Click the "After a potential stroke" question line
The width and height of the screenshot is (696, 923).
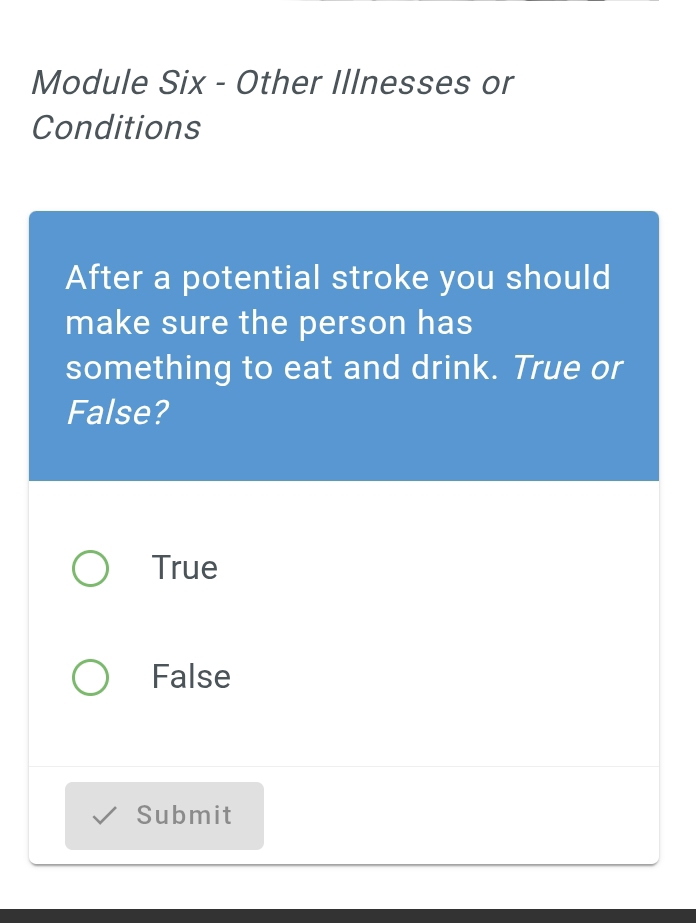(x=338, y=277)
